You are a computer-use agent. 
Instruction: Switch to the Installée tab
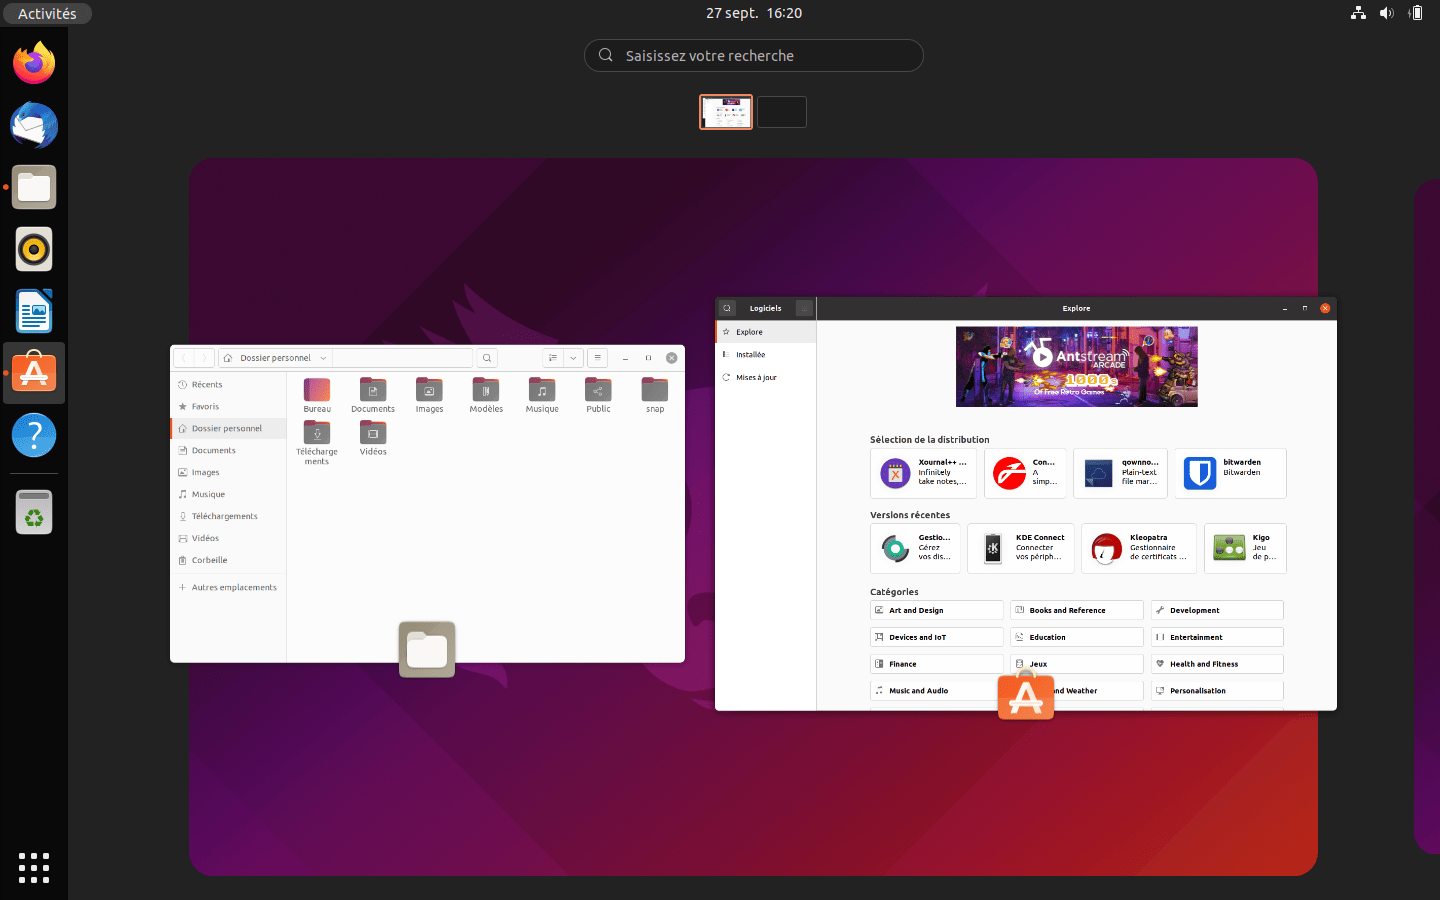coord(750,355)
